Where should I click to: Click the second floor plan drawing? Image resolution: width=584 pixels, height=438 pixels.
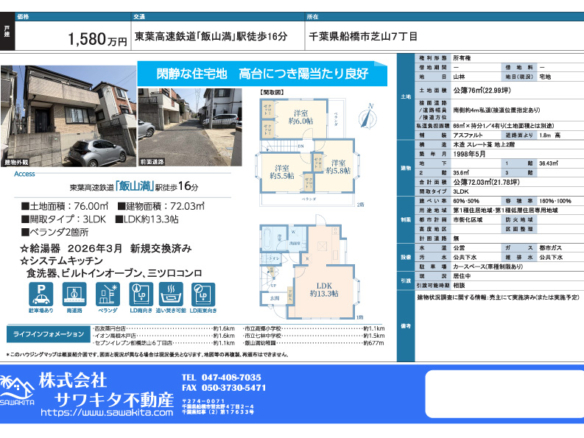[307, 152]
